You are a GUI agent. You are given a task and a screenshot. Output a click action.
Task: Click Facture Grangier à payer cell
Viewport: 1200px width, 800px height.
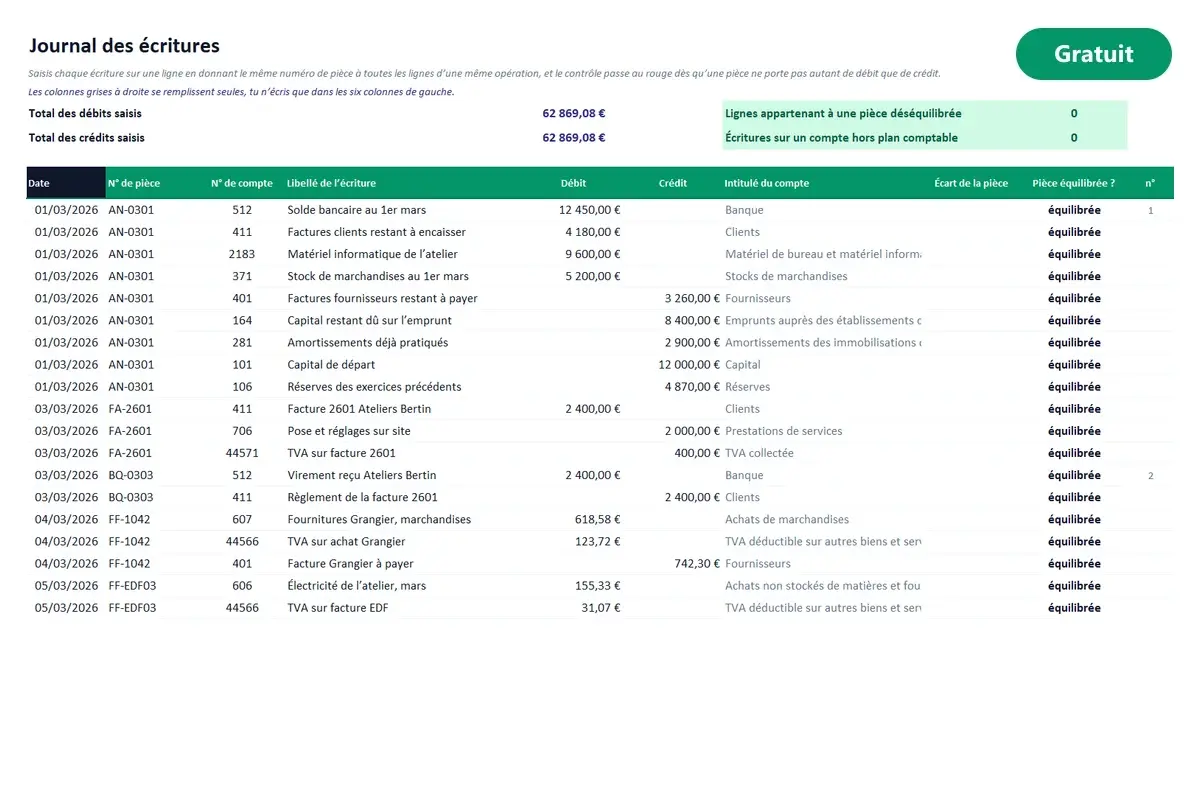point(351,562)
